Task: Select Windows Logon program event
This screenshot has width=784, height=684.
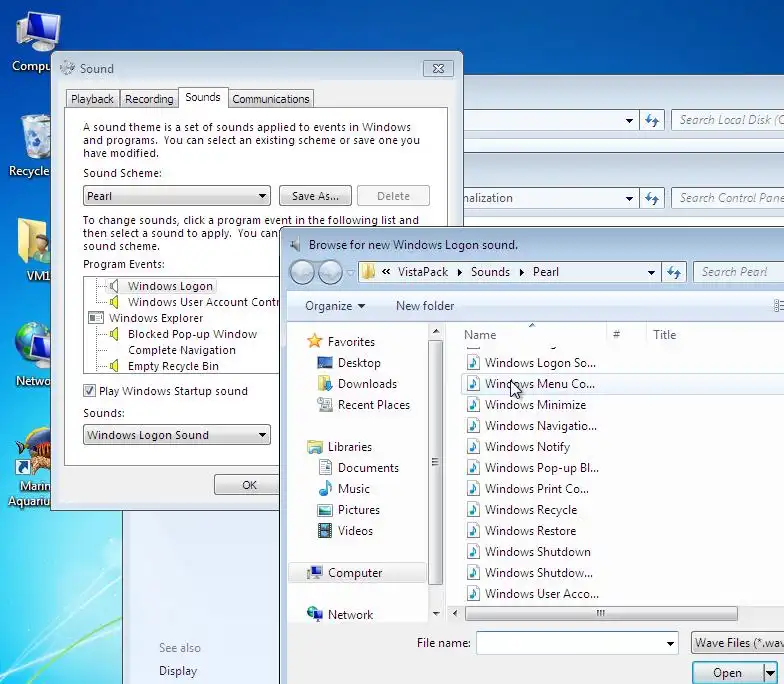Action: [x=170, y=286]
